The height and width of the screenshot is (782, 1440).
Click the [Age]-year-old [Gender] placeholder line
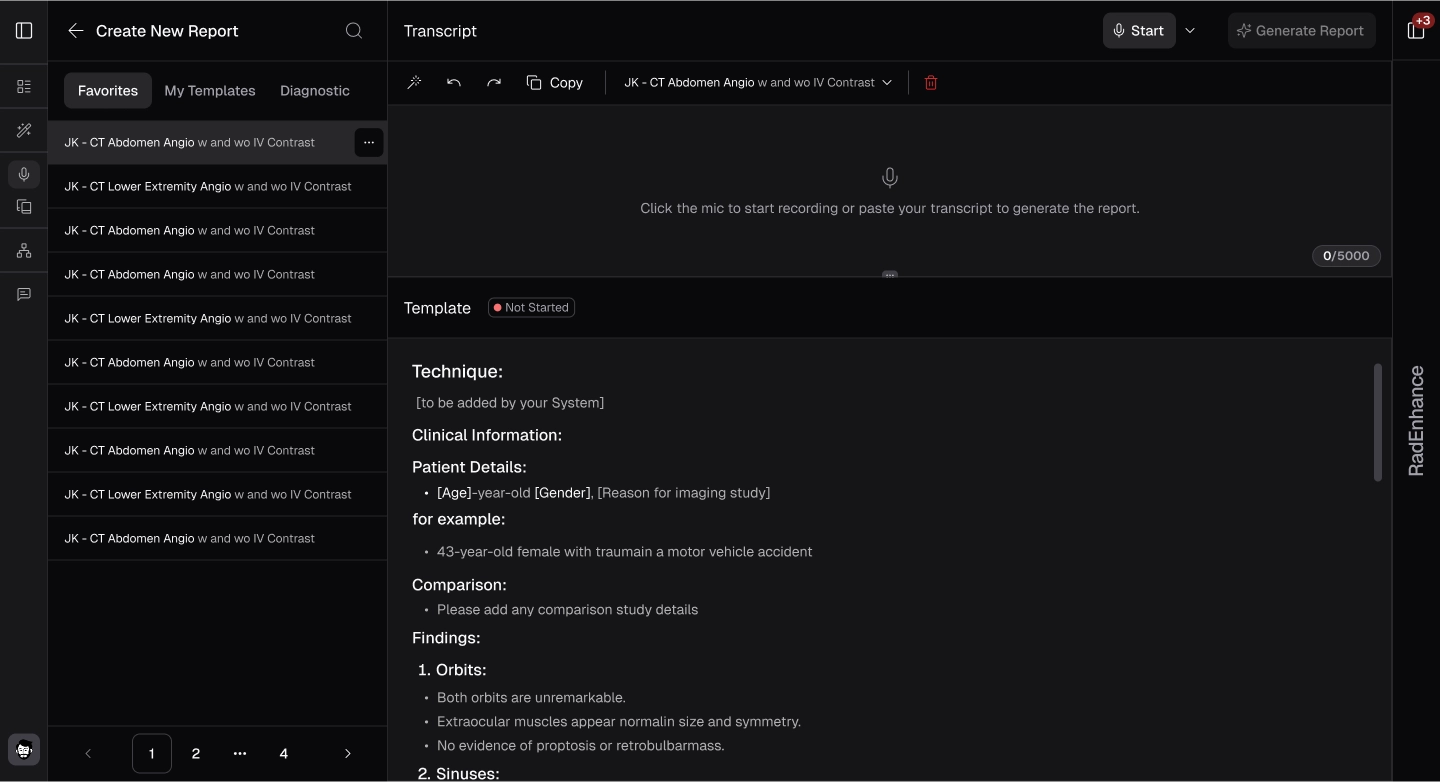pos(603,493)
